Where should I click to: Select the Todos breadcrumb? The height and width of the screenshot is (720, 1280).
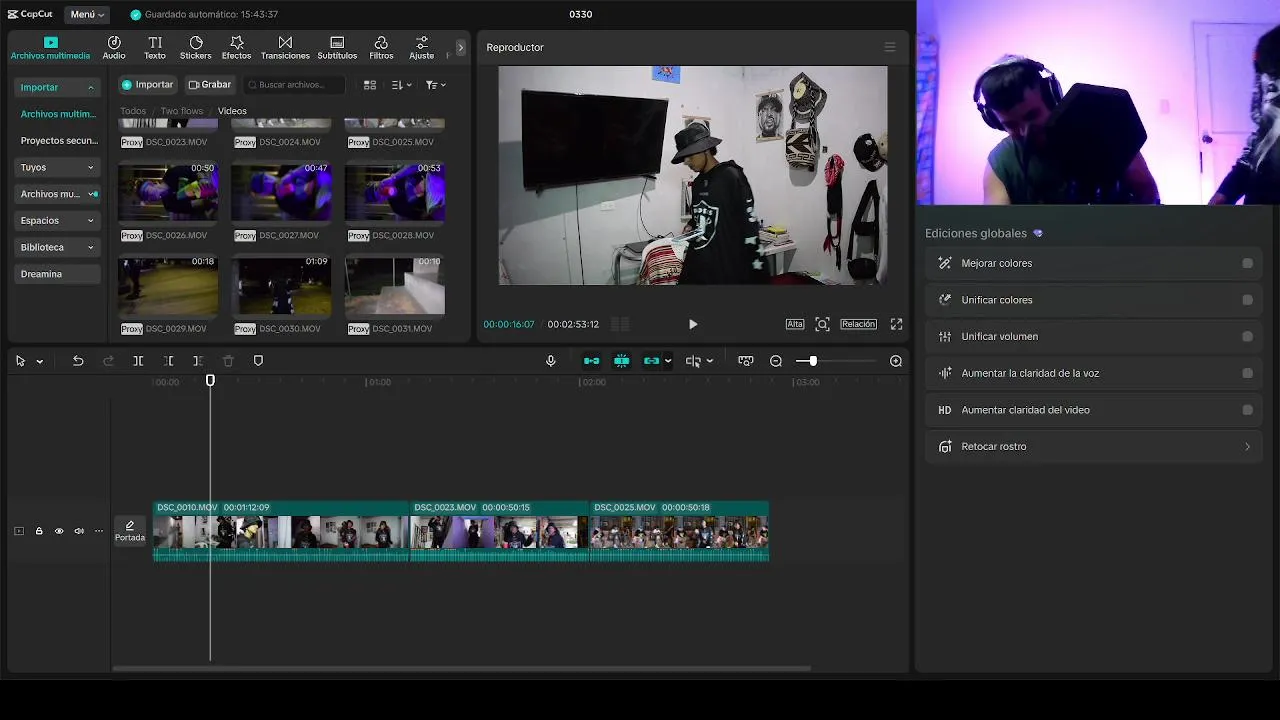pyautogui.click(x=133, y=111)
